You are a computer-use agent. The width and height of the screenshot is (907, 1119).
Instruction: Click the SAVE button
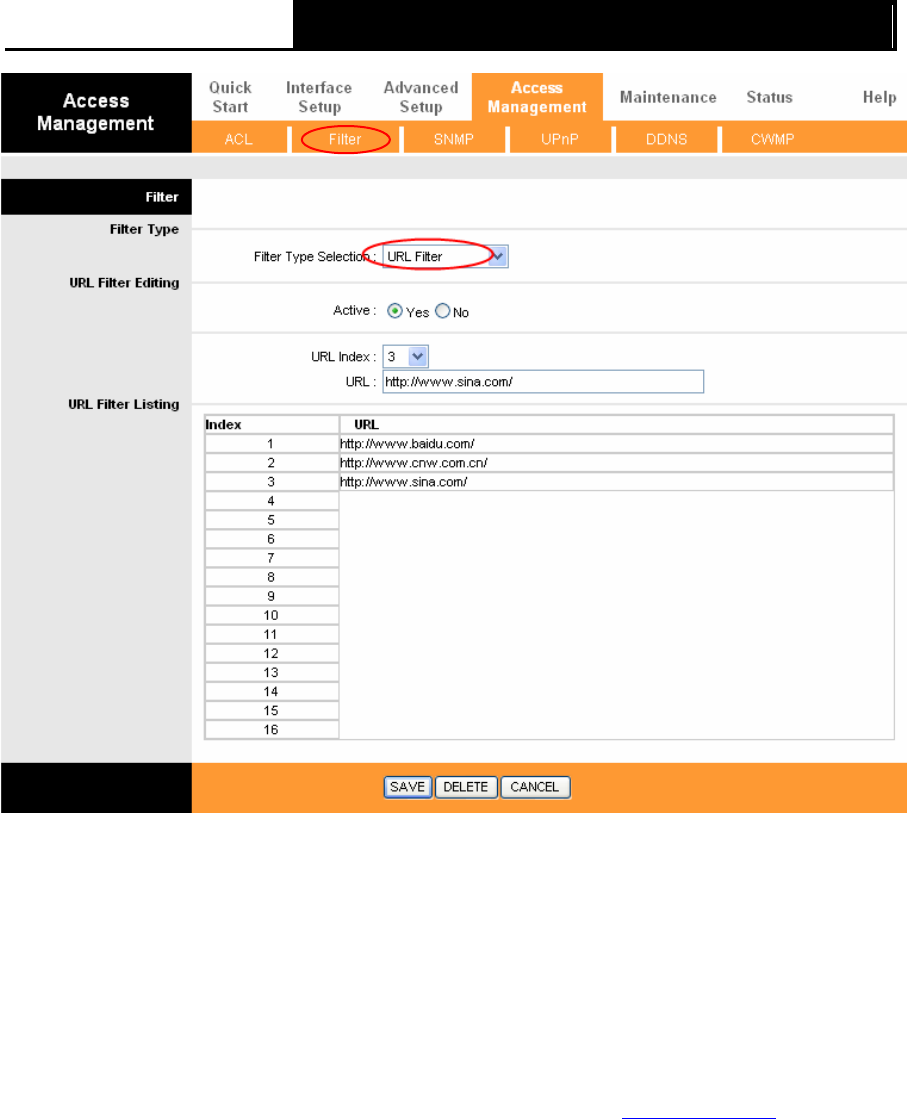(407, 787)
